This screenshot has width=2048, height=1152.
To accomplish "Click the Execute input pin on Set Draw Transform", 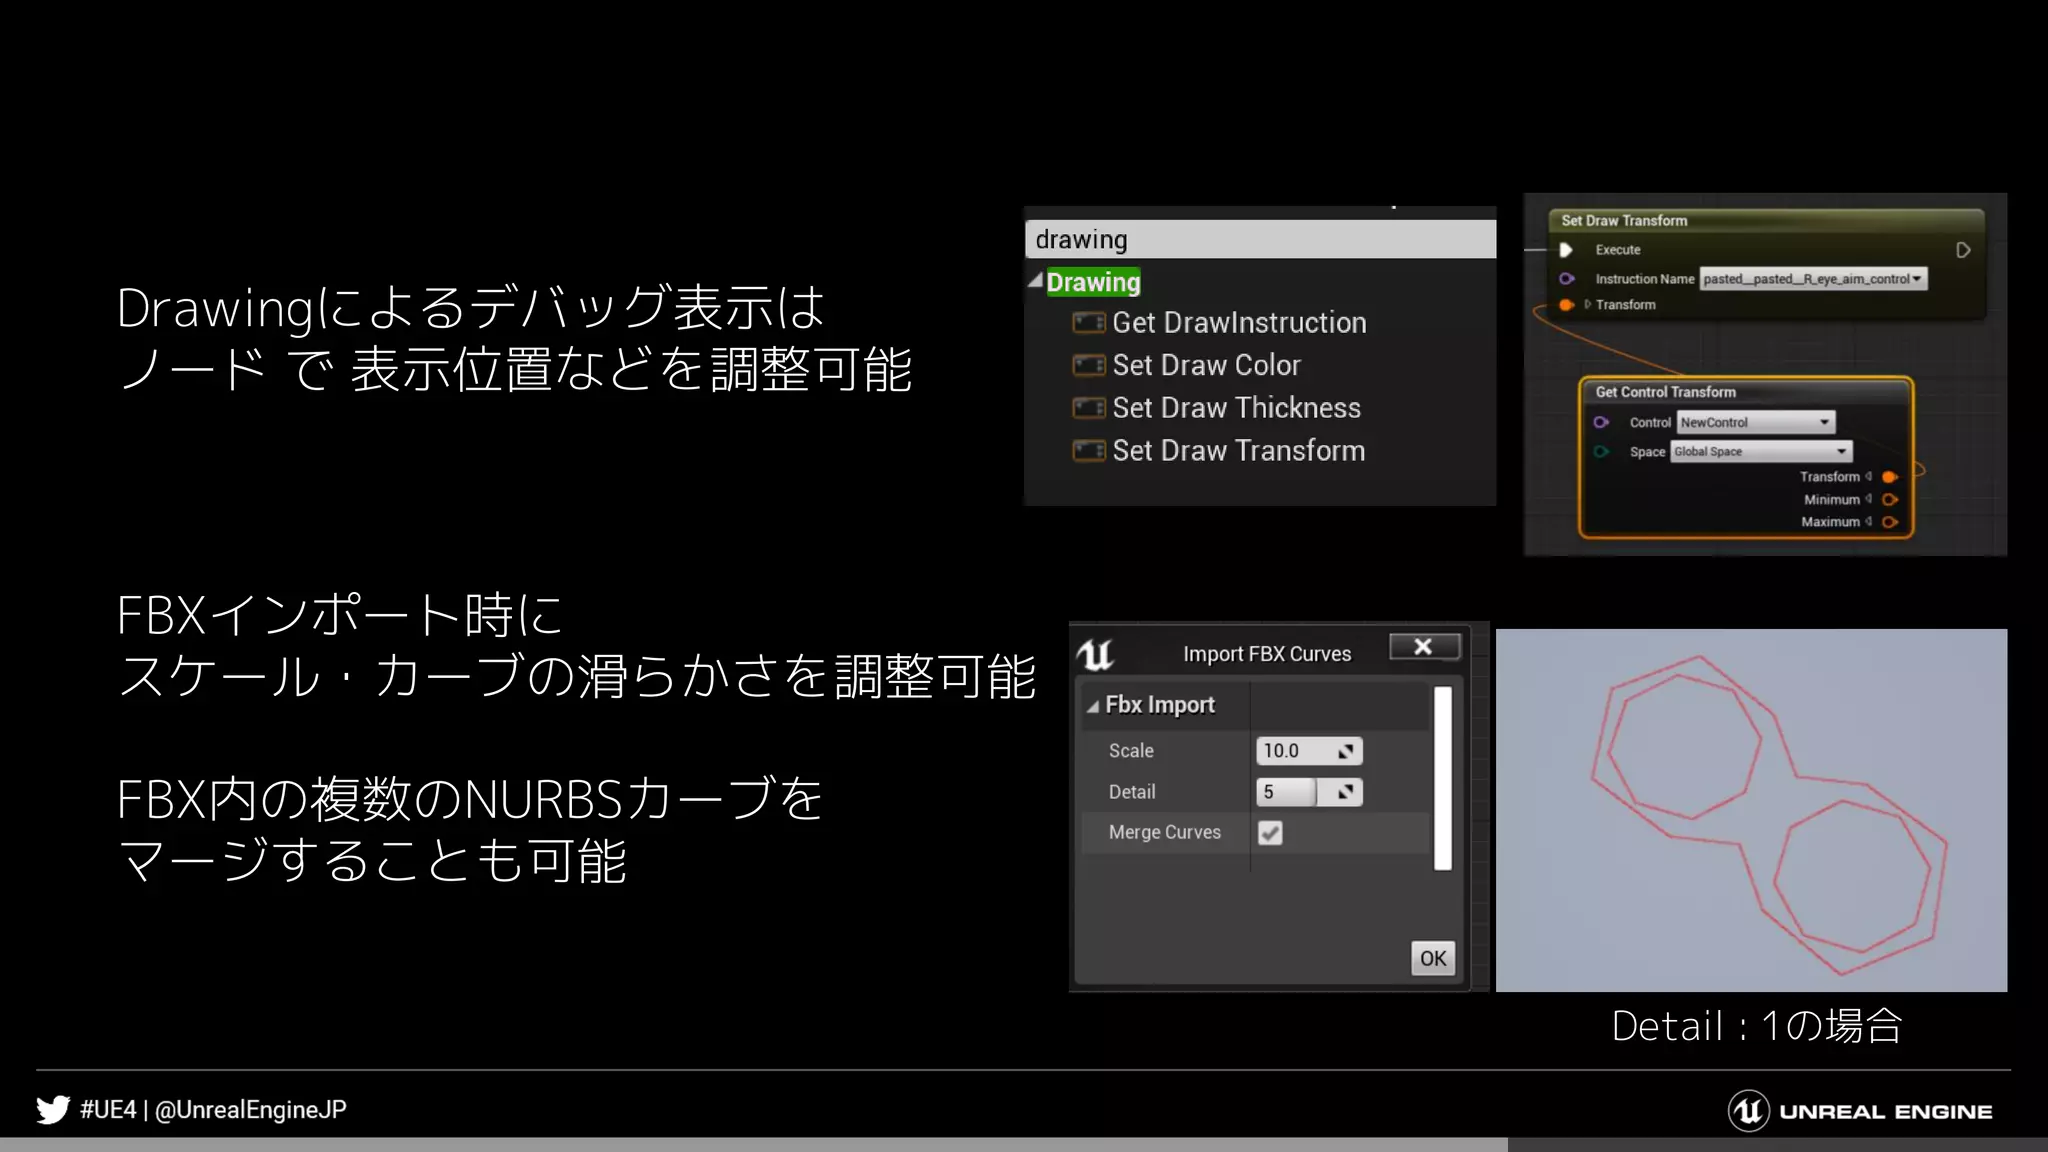I will [x=1566, y=250].
